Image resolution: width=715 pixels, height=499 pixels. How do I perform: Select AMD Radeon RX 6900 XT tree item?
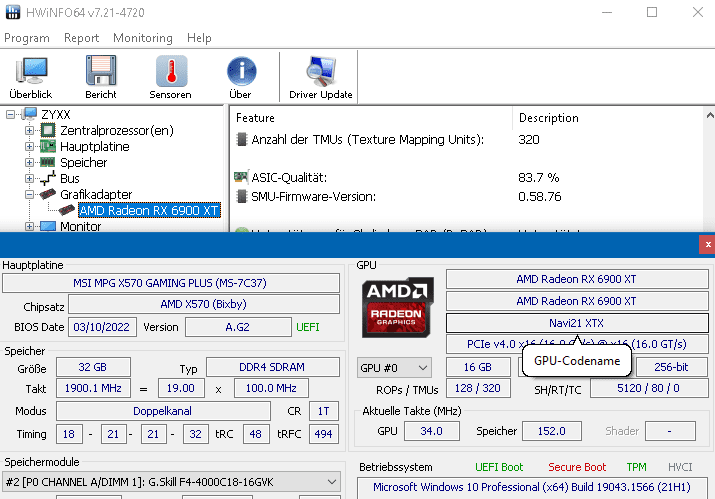[x=149, y=210]
